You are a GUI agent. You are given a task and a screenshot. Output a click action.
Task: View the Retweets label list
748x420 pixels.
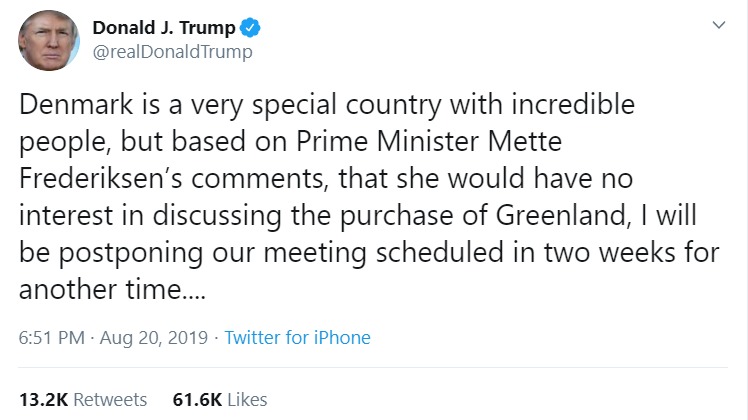(x=109, y=399)
